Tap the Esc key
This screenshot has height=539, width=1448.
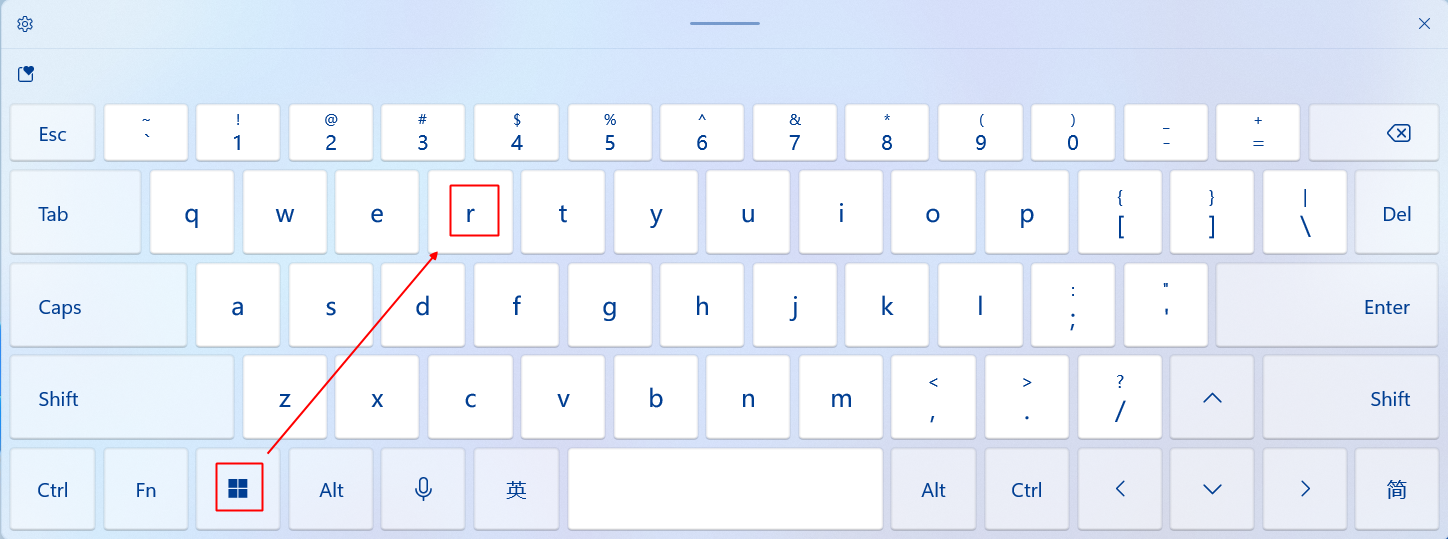[x=52, y=134]
